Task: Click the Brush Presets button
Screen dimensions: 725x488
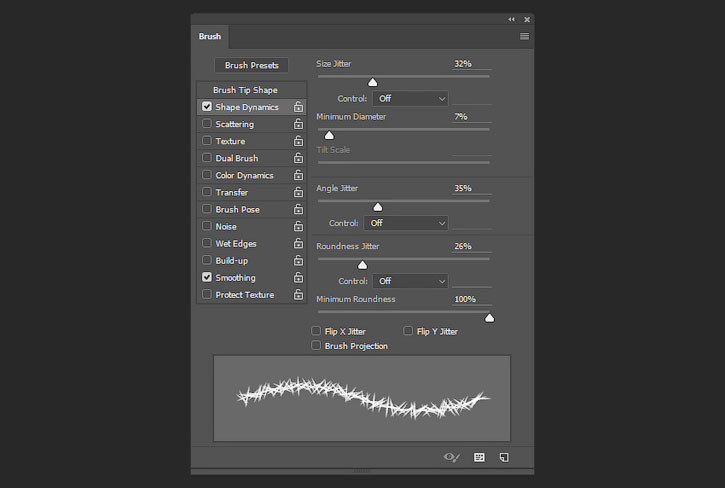Action: click(x=252, y=65)
